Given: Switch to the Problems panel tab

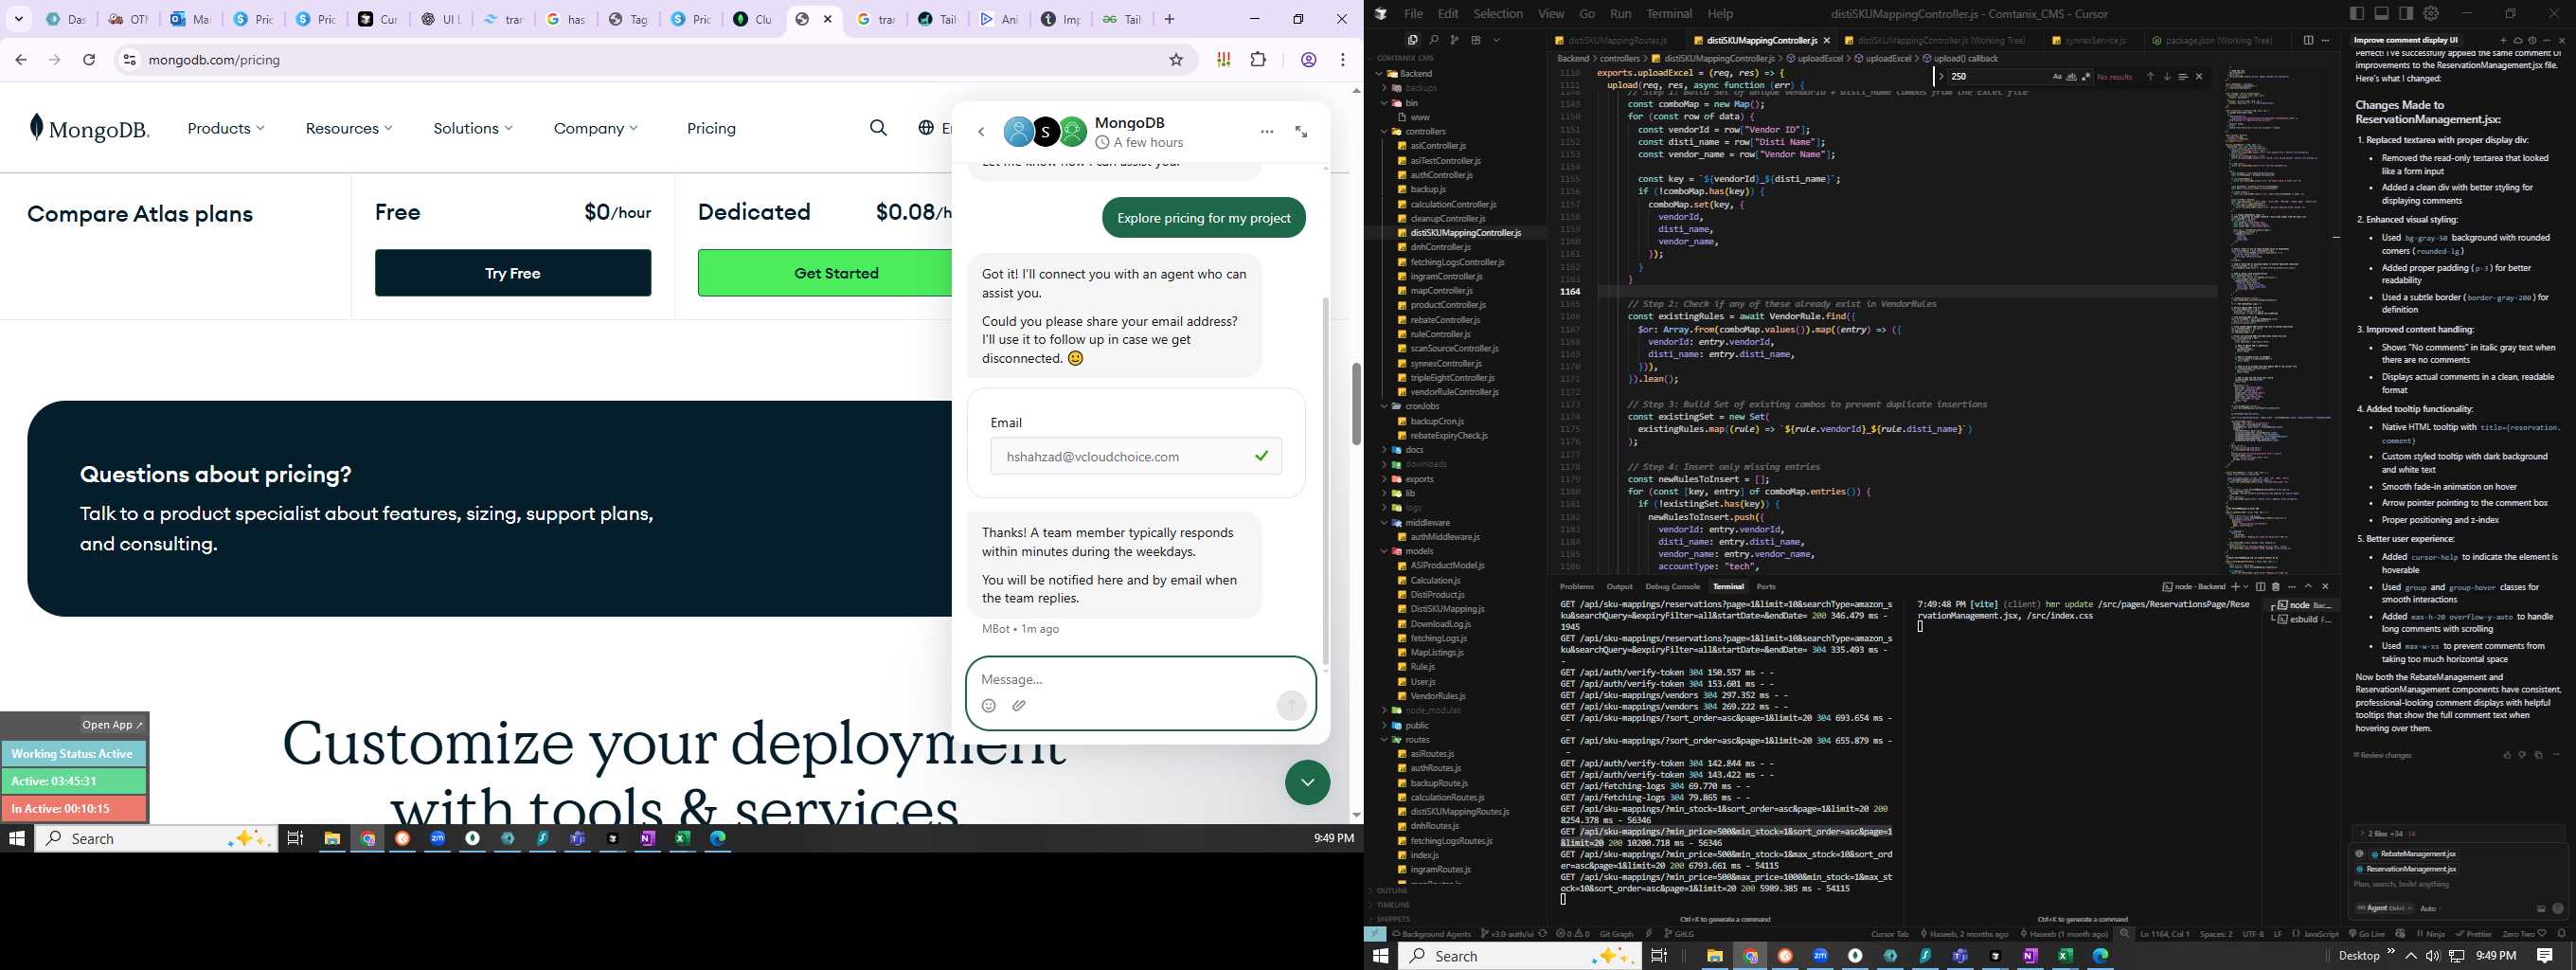Looking at the screenshot, I should (x=1577, y=587).
